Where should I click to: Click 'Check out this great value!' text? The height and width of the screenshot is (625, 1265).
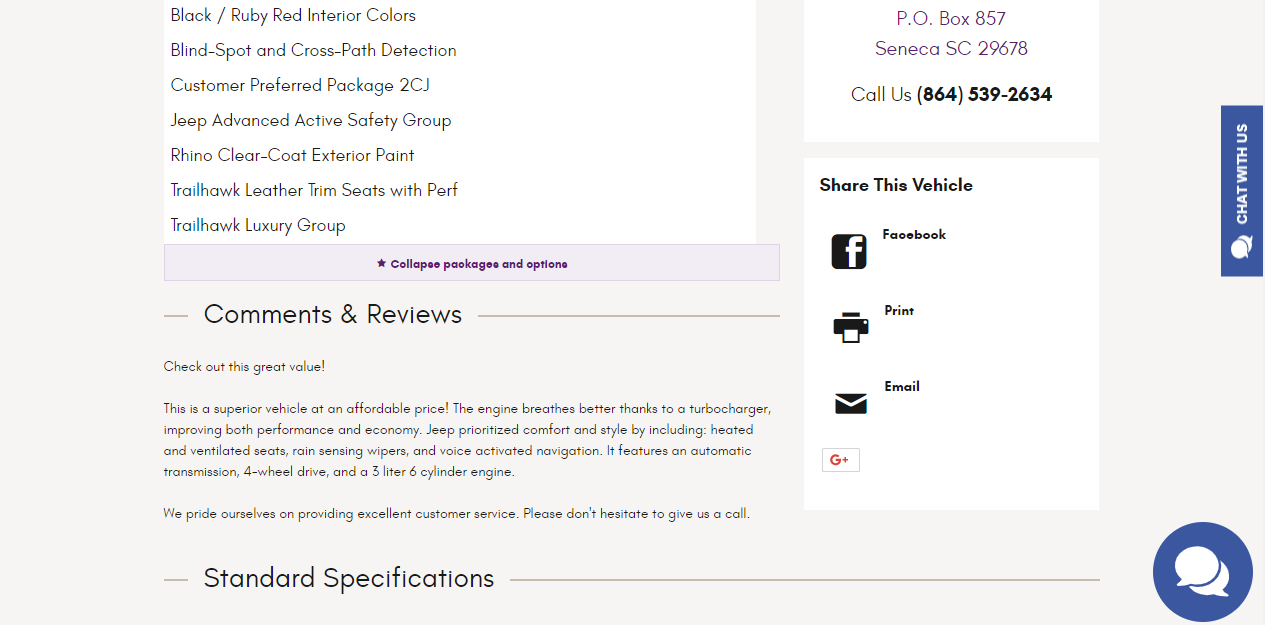(x=244, y=366)
